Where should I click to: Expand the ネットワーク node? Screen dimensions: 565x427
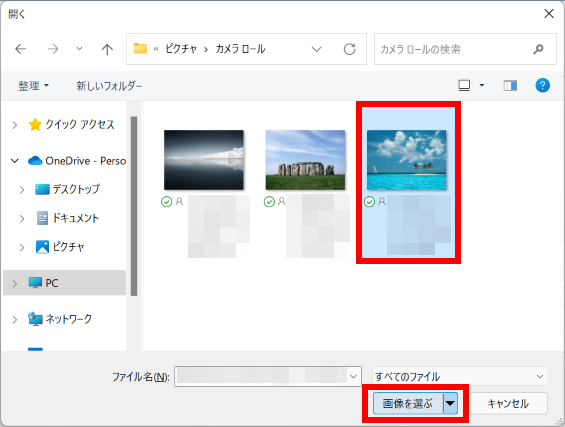[14, 319]
